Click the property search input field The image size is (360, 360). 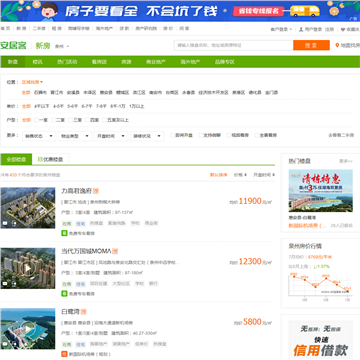click(x=234, y=45)
